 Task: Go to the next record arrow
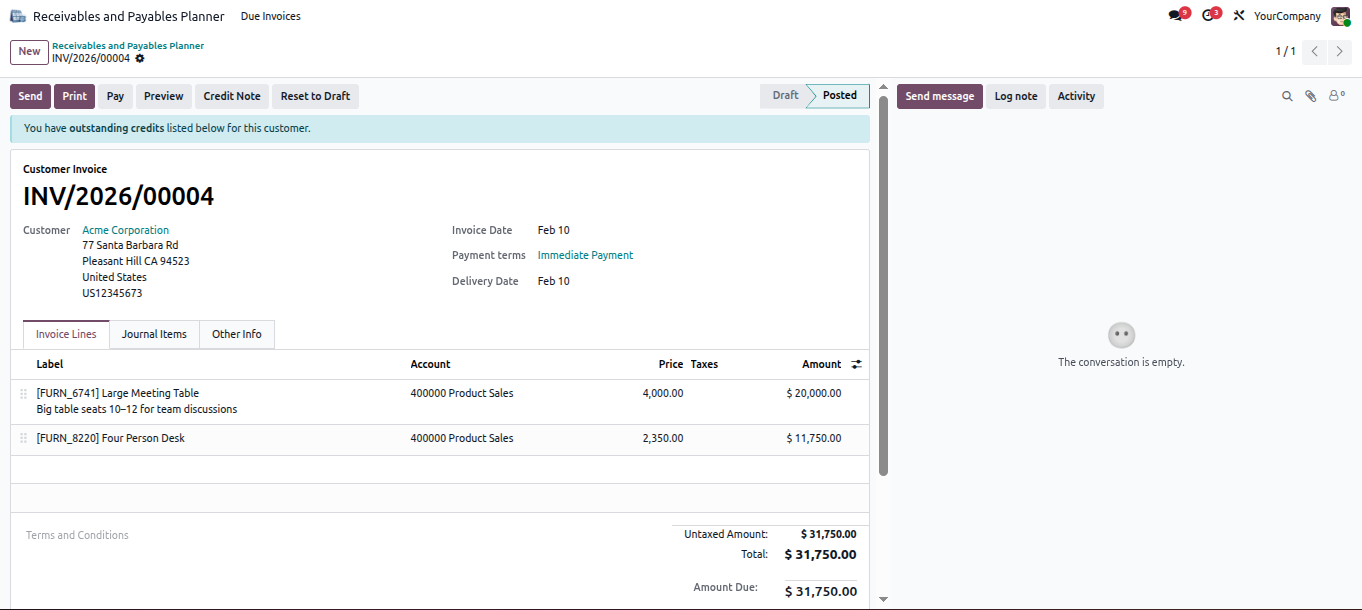pyautogui.click(x=1340, y=51)
